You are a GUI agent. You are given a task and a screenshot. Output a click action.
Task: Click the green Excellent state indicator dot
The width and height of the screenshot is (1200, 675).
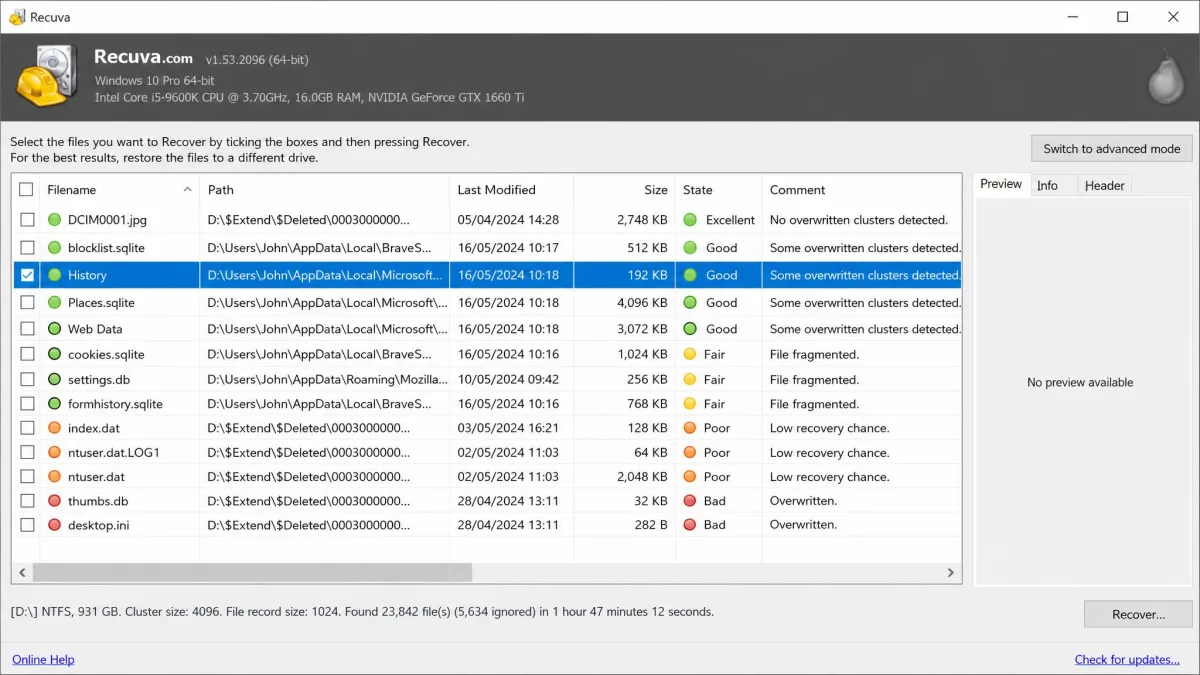[x=689, y=220]
